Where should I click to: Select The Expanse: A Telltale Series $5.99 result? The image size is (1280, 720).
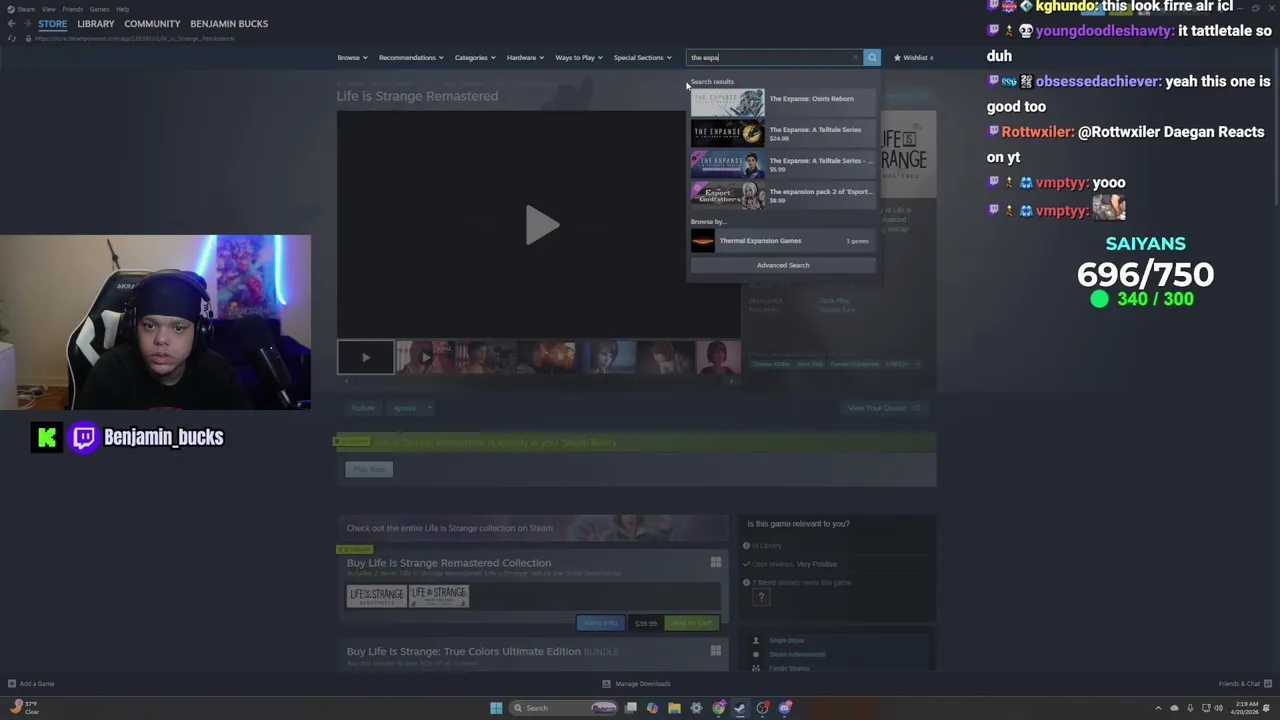click(783, 164)
